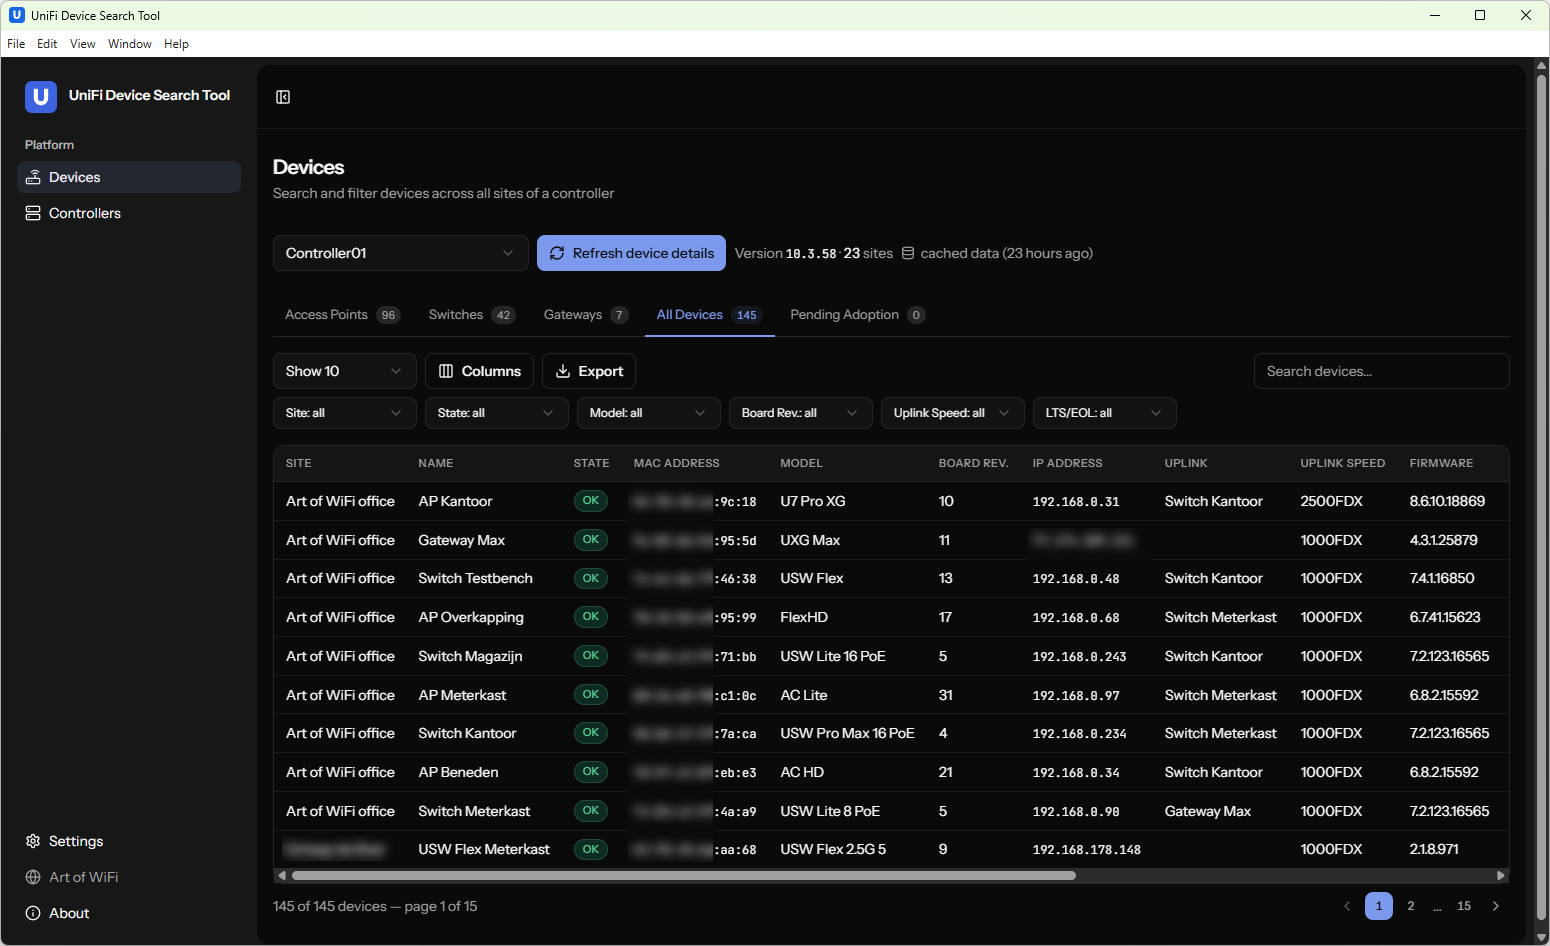1550x946 pixels.
Task: Switch to the Switches tab
Action: click(x=471, y=315)
